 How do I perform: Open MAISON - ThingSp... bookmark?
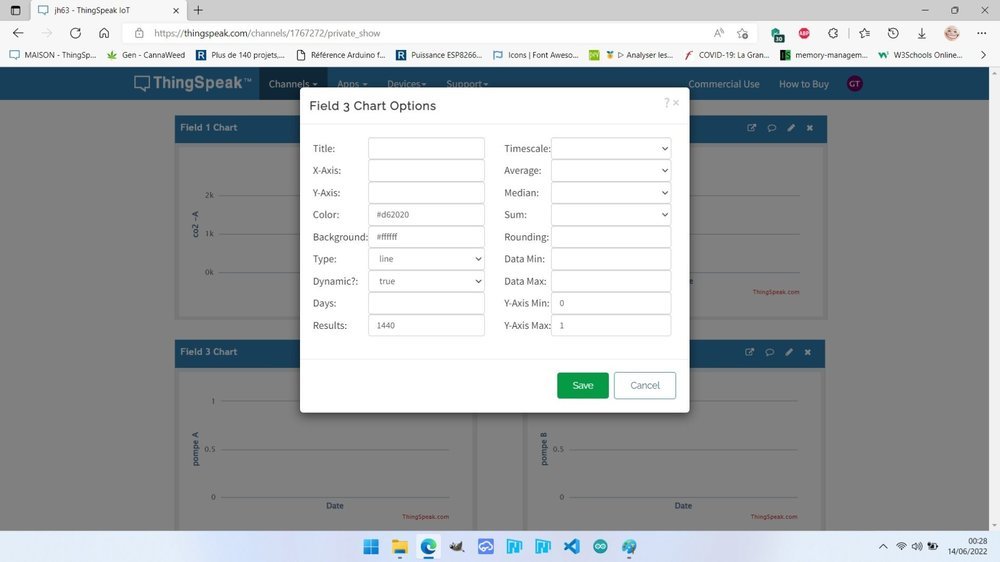(x=53, y=55)
